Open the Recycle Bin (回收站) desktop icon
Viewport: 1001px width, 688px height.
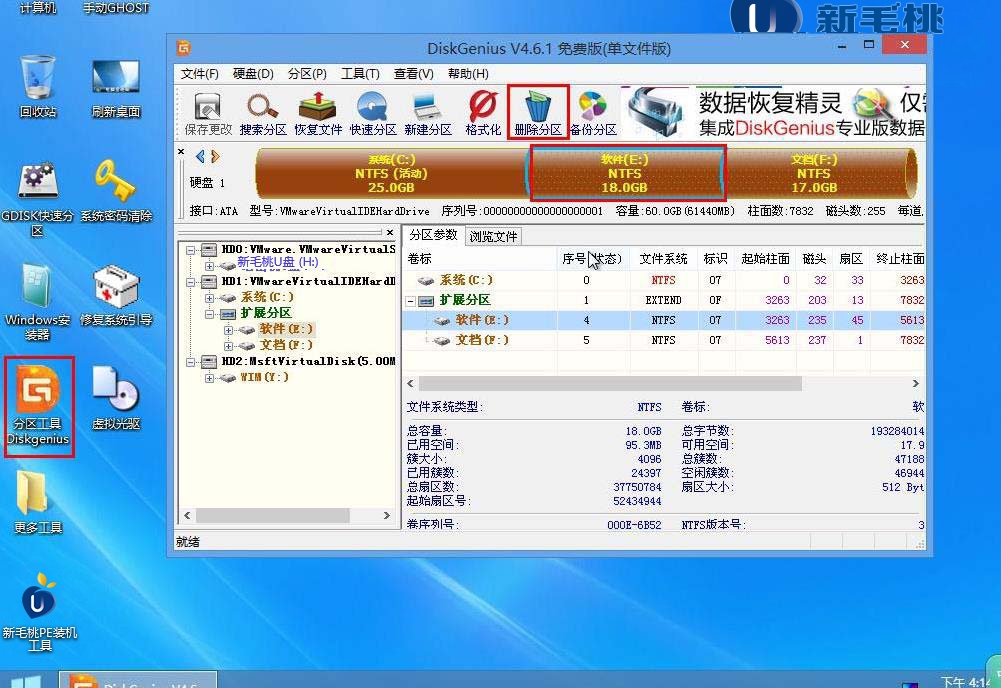click(x=38, y=87)
